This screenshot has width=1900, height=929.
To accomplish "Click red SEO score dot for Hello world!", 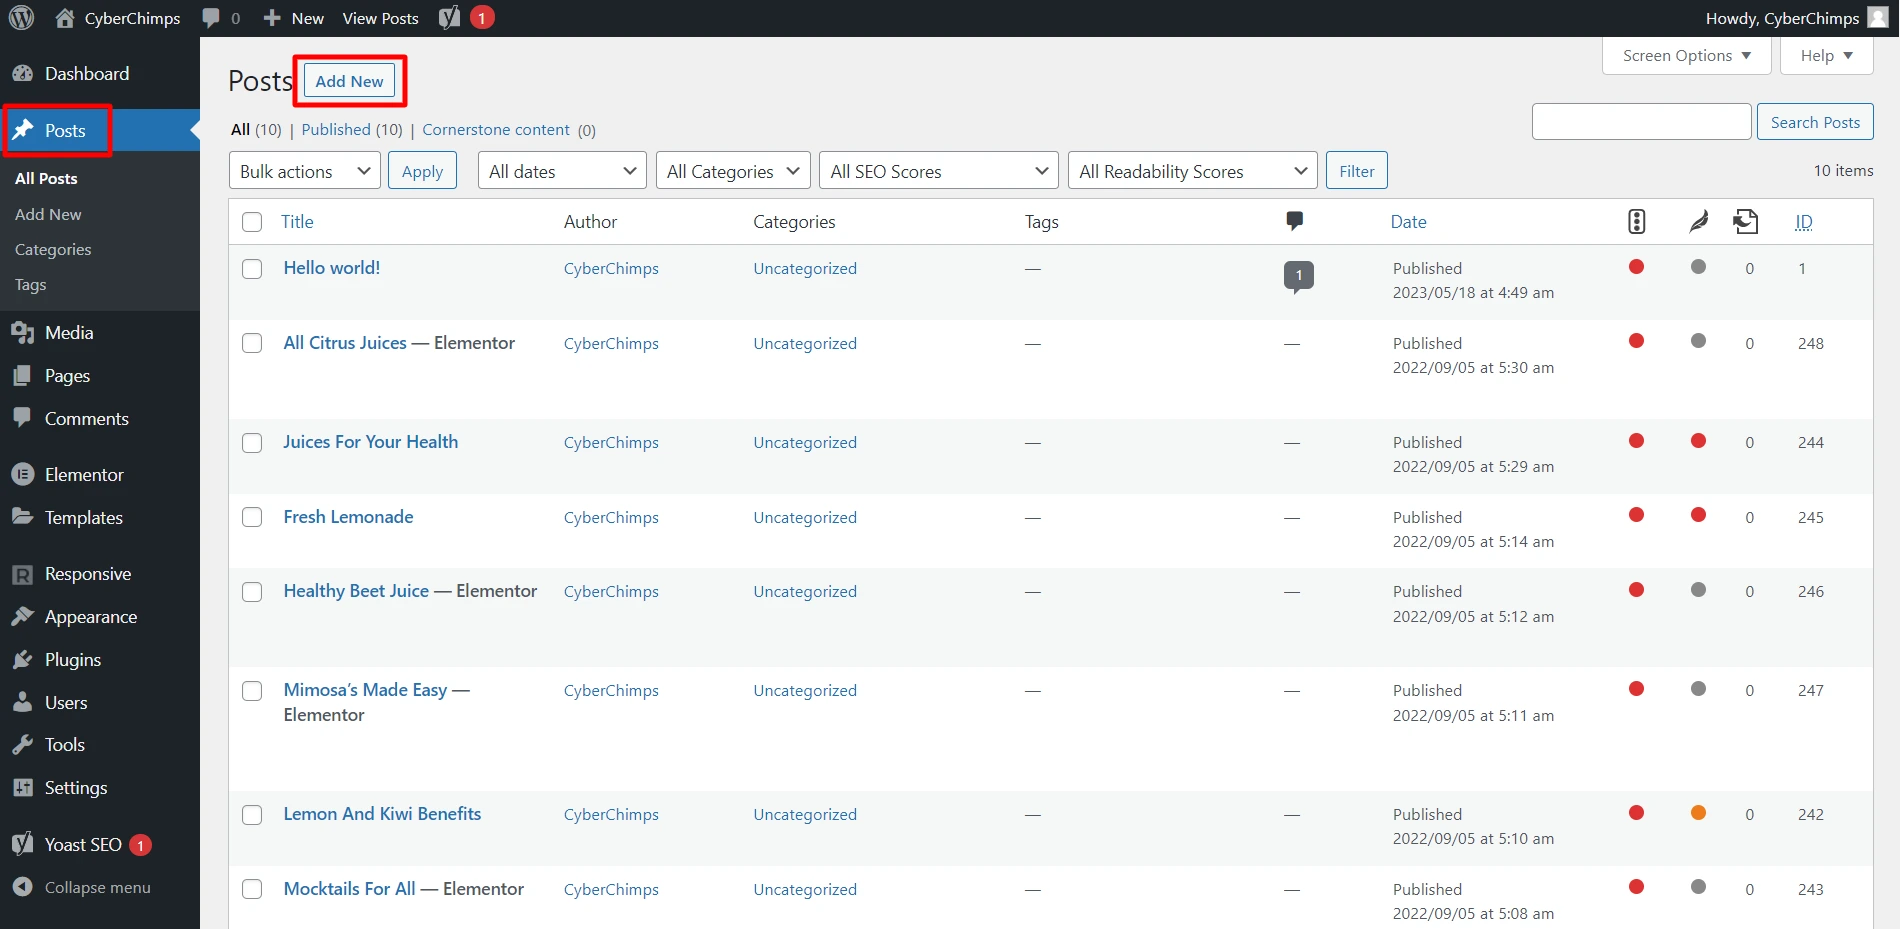I will (1637, 267).
